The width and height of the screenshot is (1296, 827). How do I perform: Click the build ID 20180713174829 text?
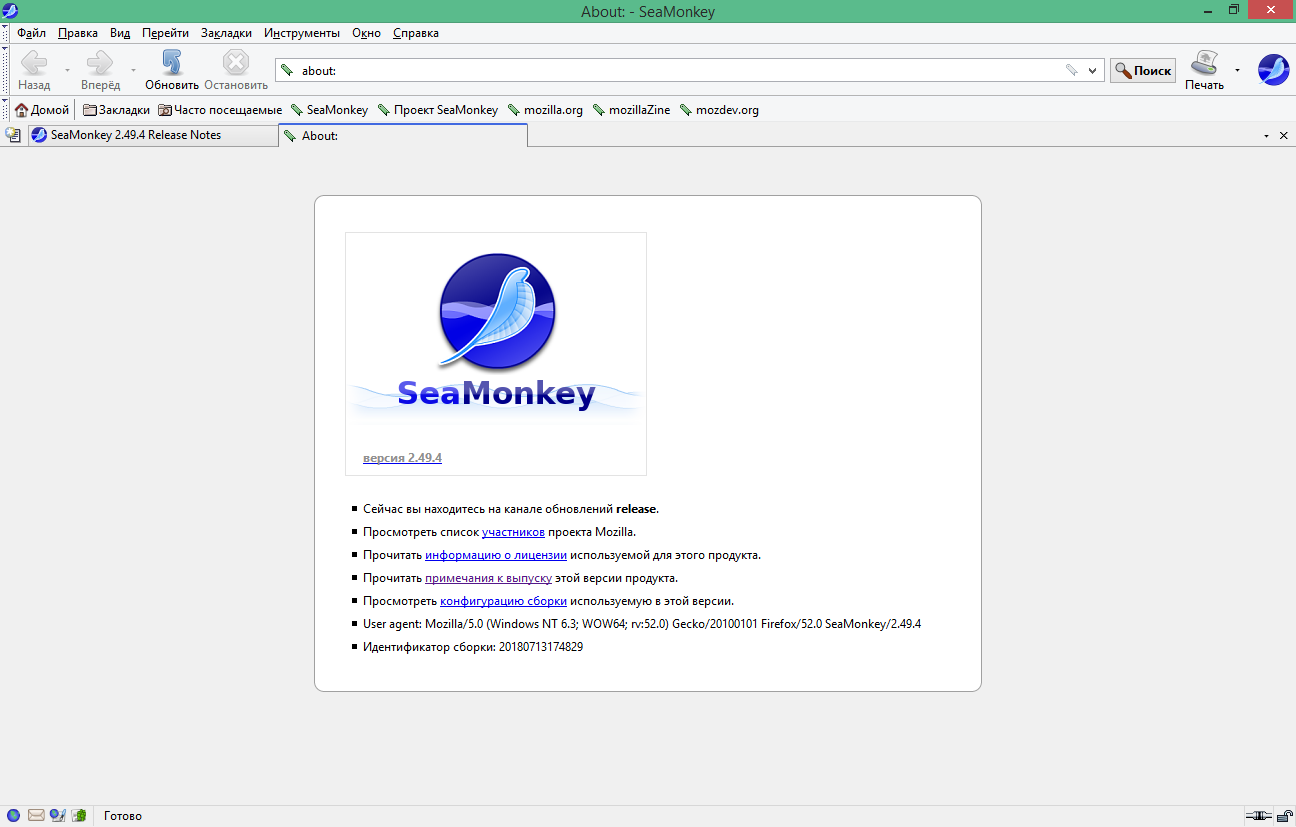[x=541, y=647]
